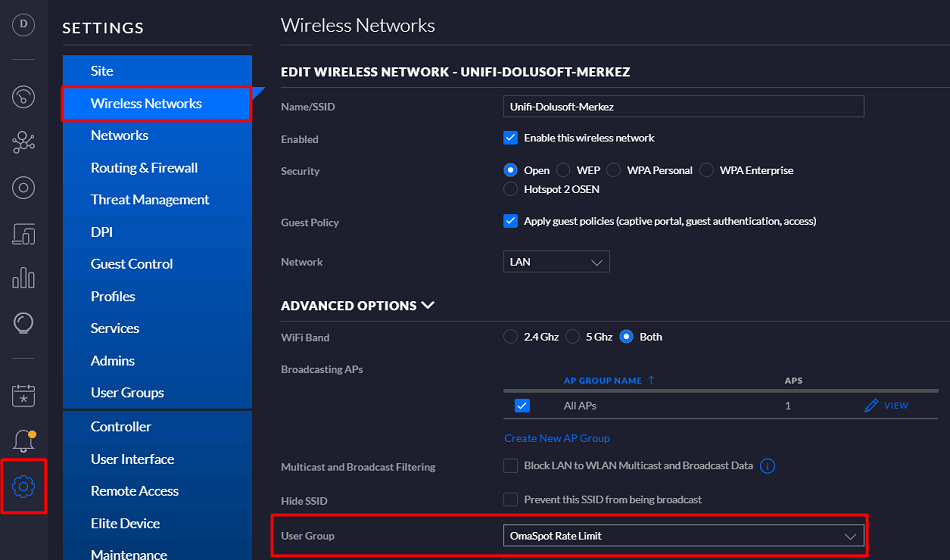
Task: Click the multicast filtering info icon
Action: pyautogui.click(x=767, y=466)
